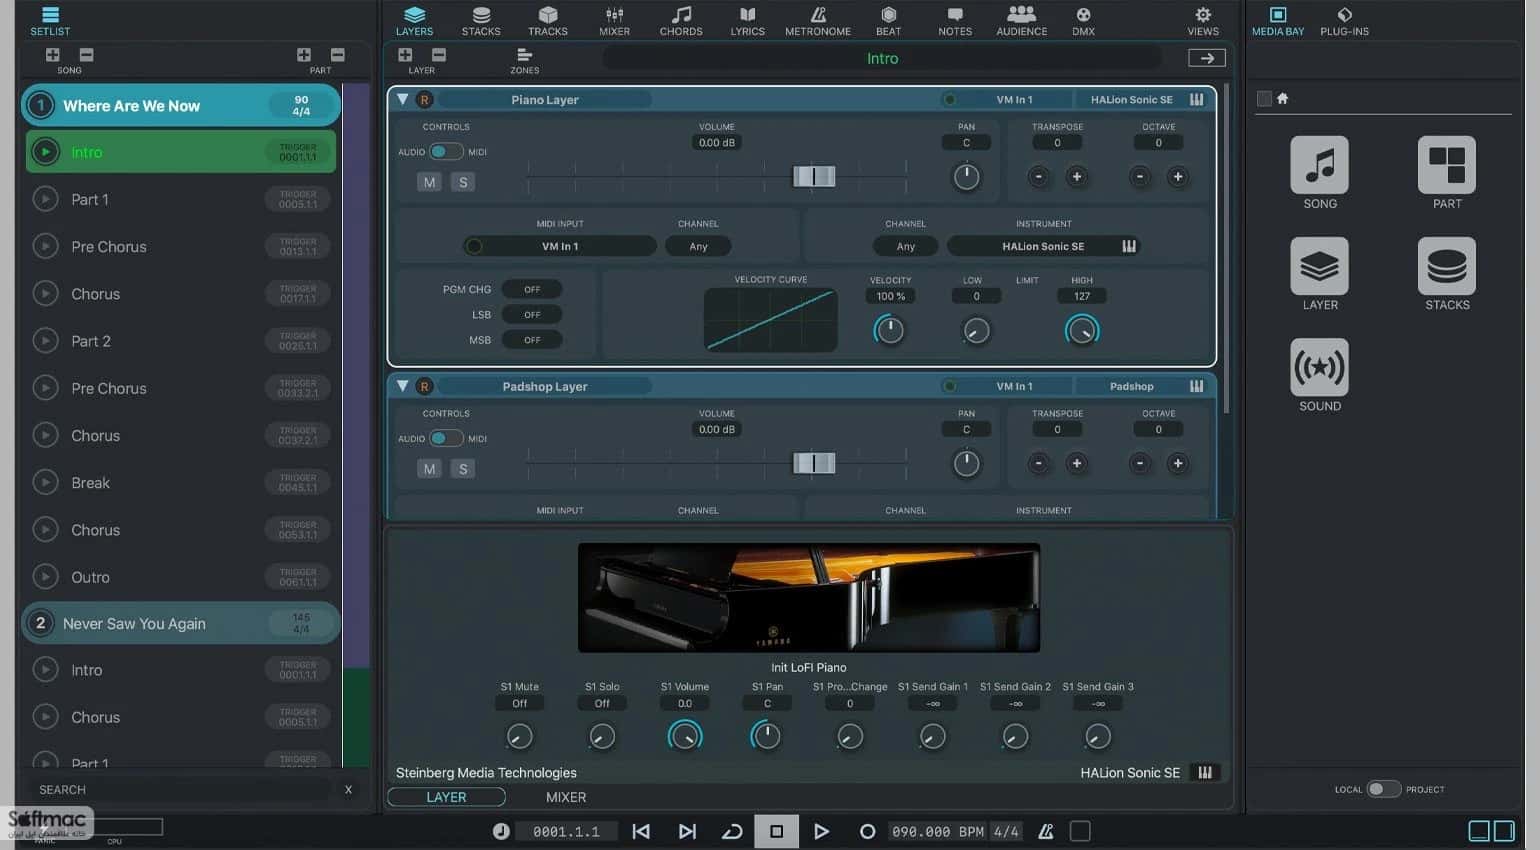Image resolution: width=1540 pixels, height=850 pixels.
Task: Switch the Local/Project toggle in the Media Bay
Action: pos(1383,789)
